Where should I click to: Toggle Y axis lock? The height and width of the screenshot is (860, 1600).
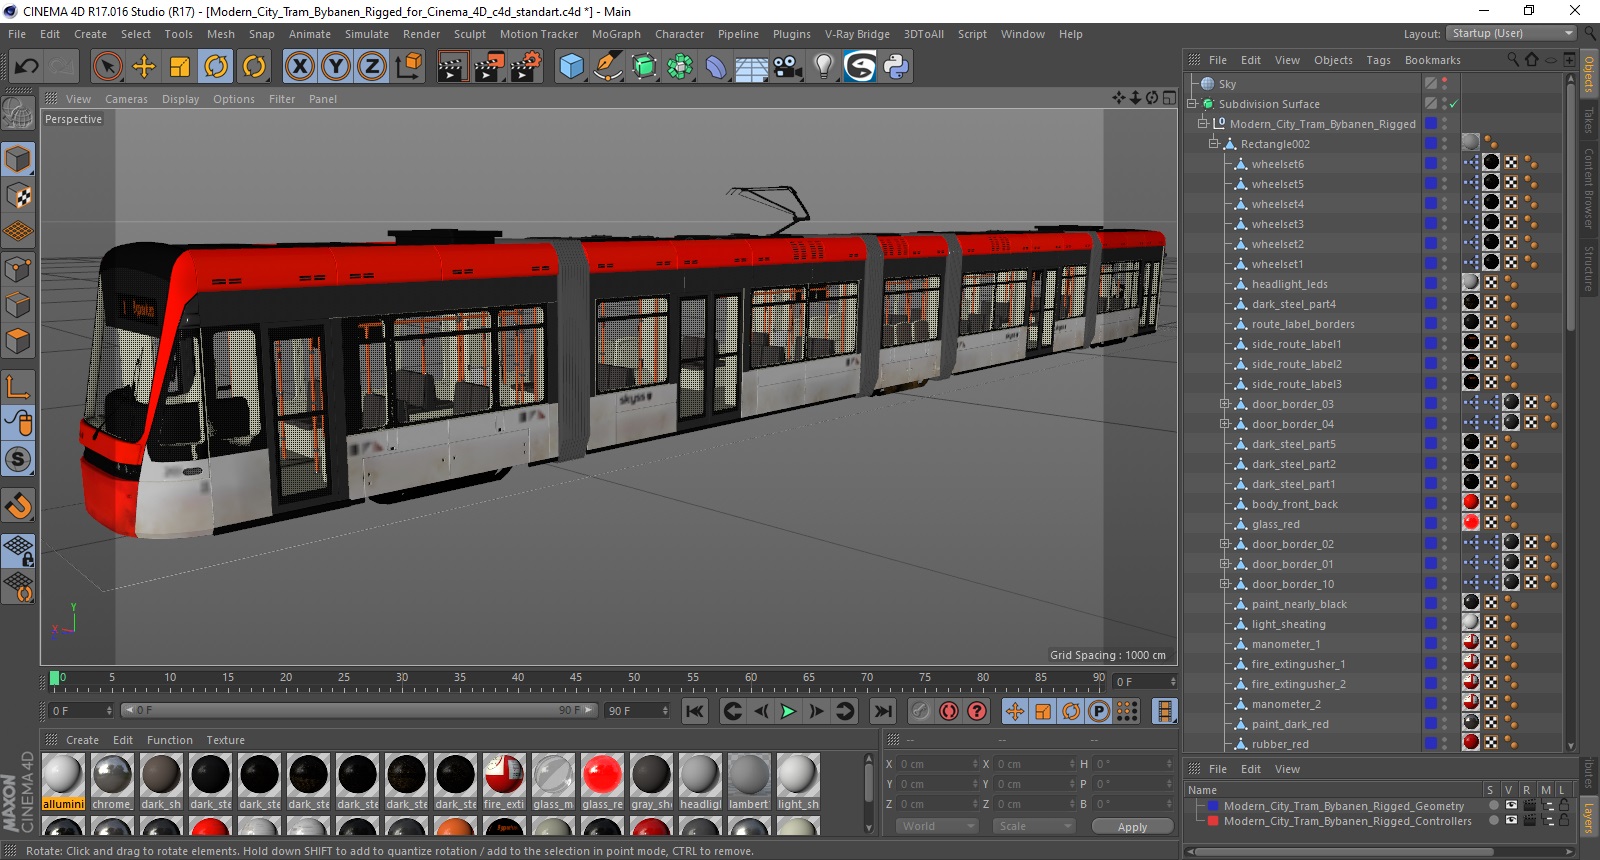pos(336,67)
